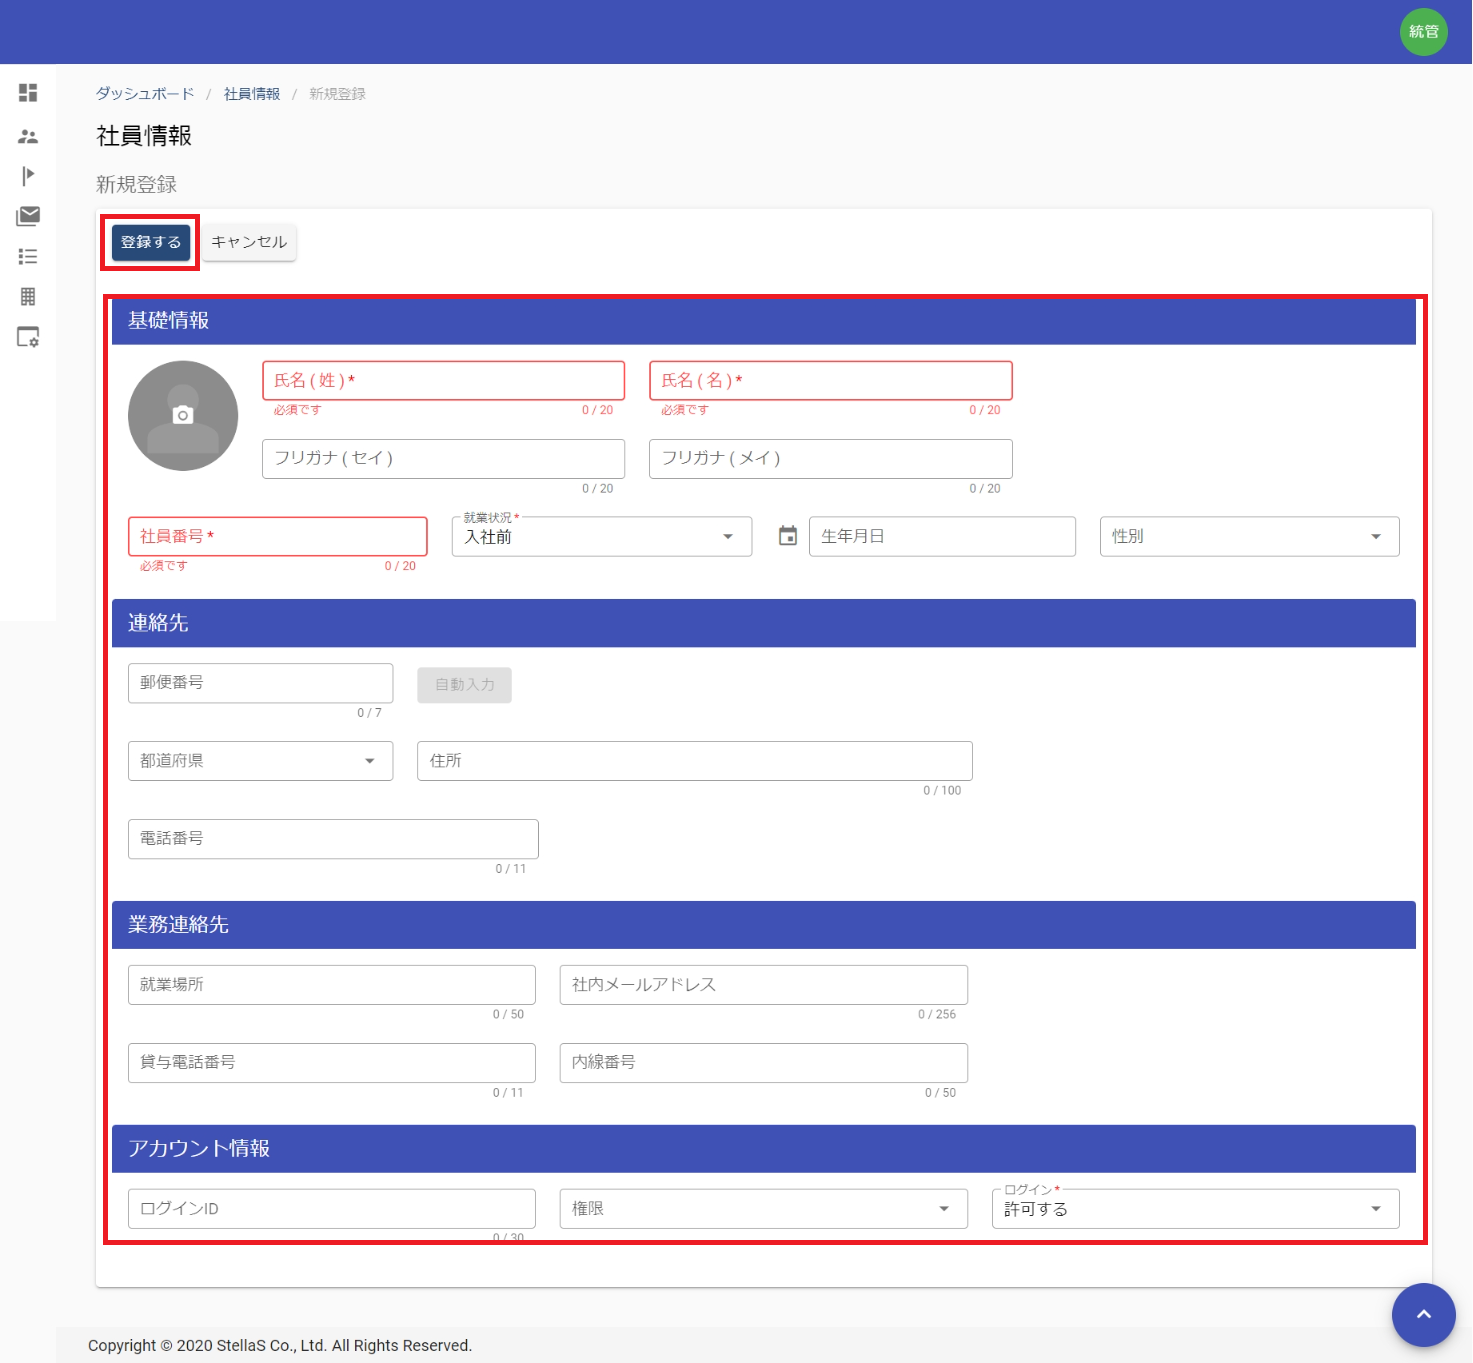Open the 権限 dropdown
Image resolution: width=1473 pixels, height=1363 pixels.
coord(763,1209)
